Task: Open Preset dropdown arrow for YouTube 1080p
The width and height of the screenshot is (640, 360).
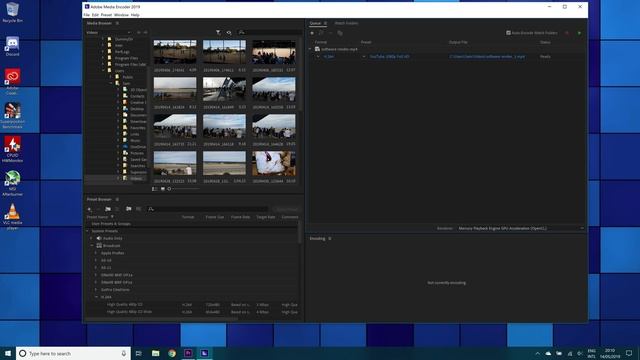Action: point(364,57)
